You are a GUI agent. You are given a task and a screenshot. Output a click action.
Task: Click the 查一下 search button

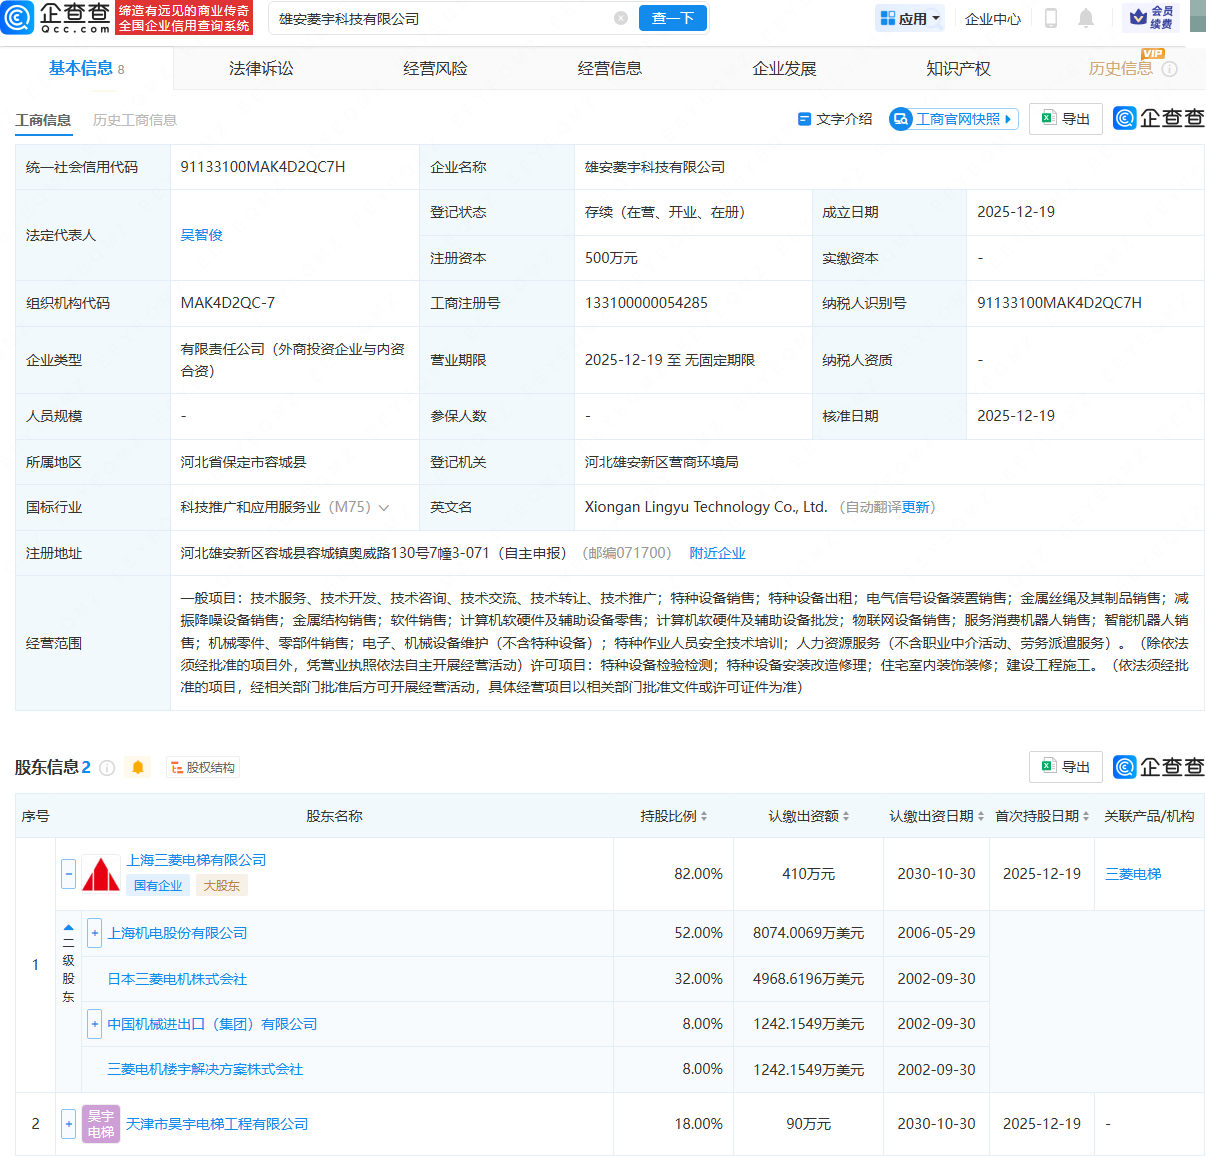(x=673, y=18)
